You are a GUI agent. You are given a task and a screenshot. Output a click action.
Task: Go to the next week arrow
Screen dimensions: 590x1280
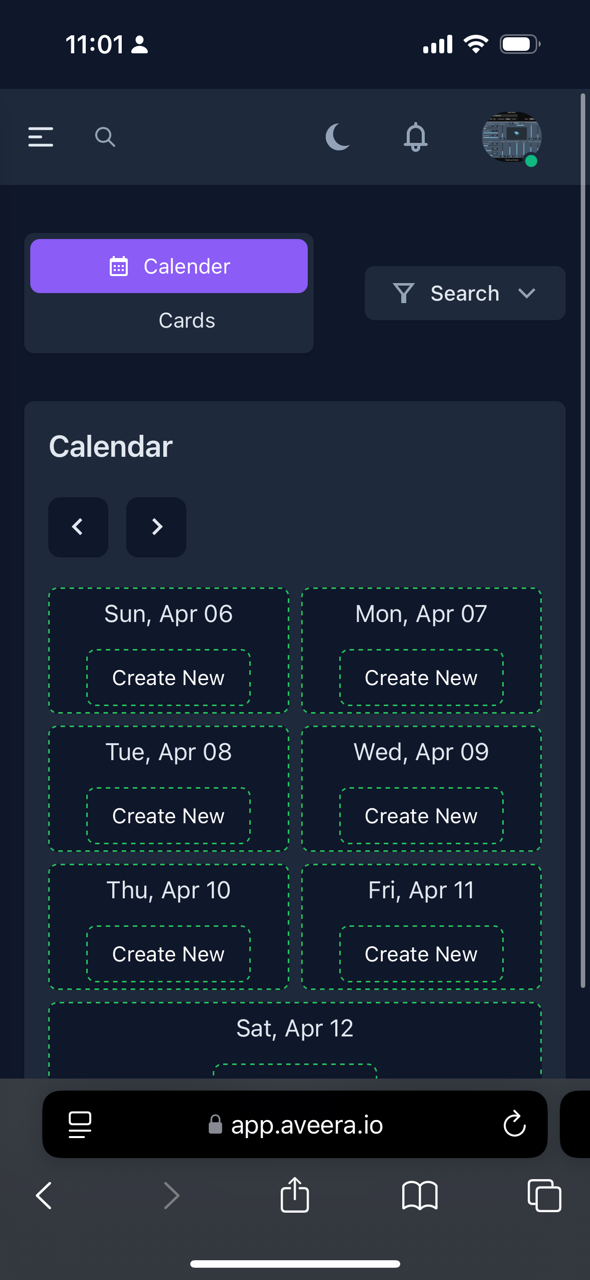click(x=156, y=527)
